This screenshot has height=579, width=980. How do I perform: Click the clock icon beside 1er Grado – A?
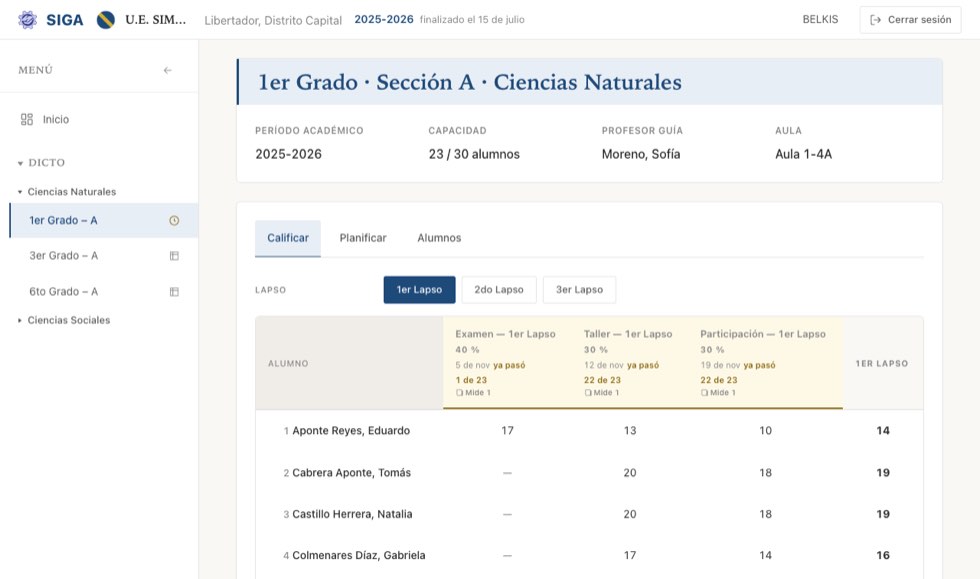[x=174, y=220]
